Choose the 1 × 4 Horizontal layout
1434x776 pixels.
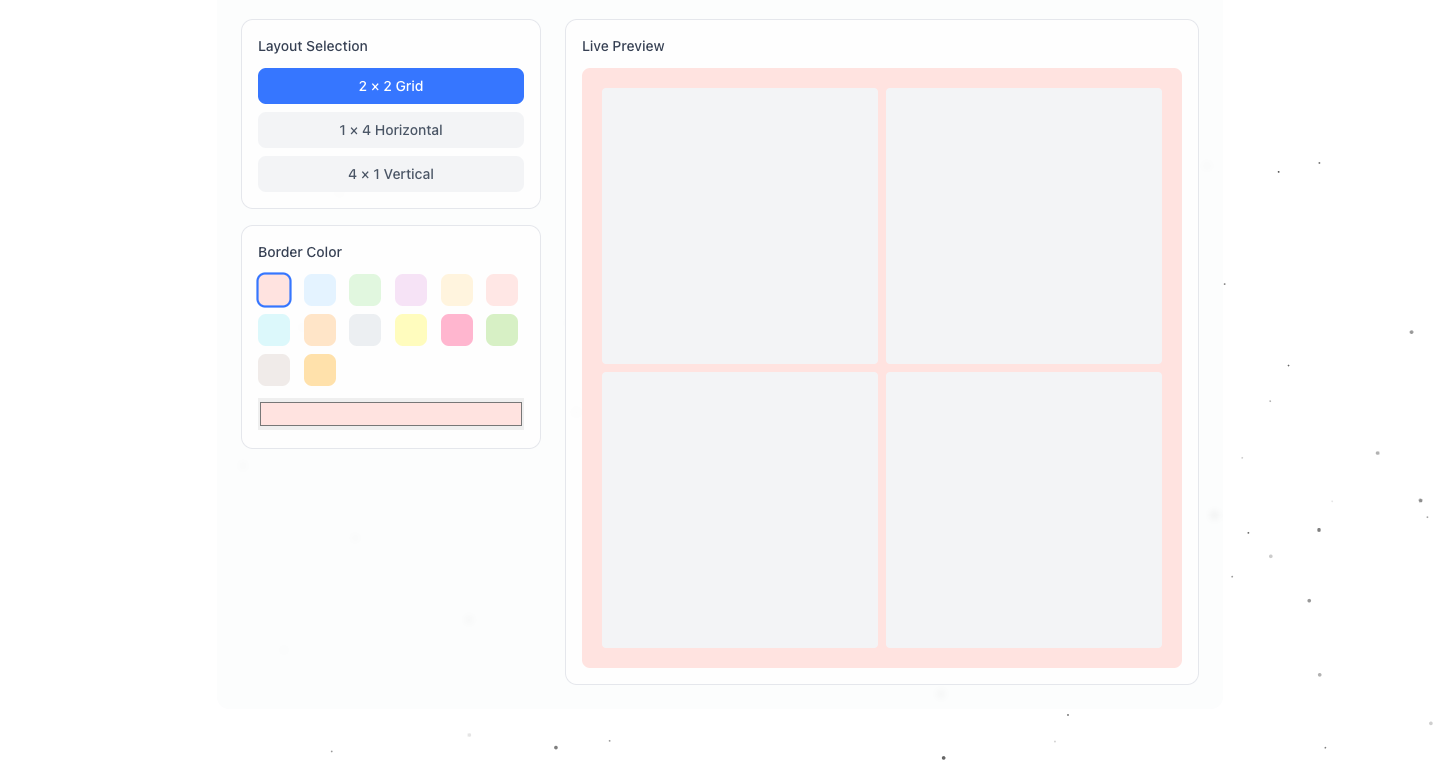[391, 130]
